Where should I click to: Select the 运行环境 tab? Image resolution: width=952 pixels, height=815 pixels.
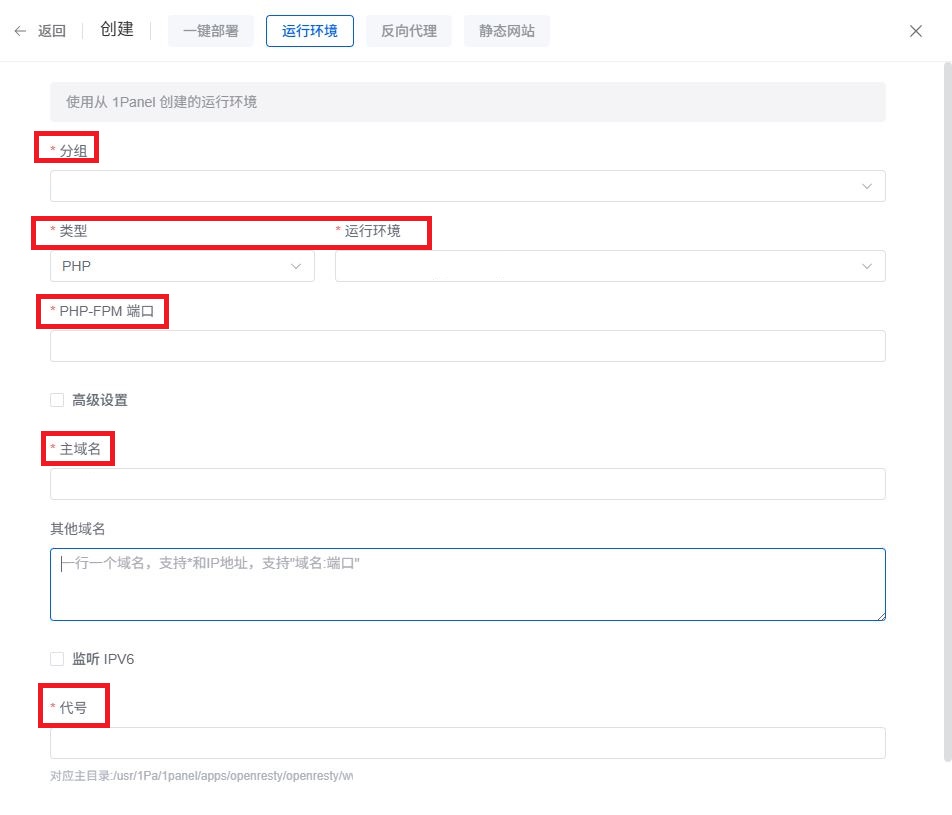pos(310,31)
